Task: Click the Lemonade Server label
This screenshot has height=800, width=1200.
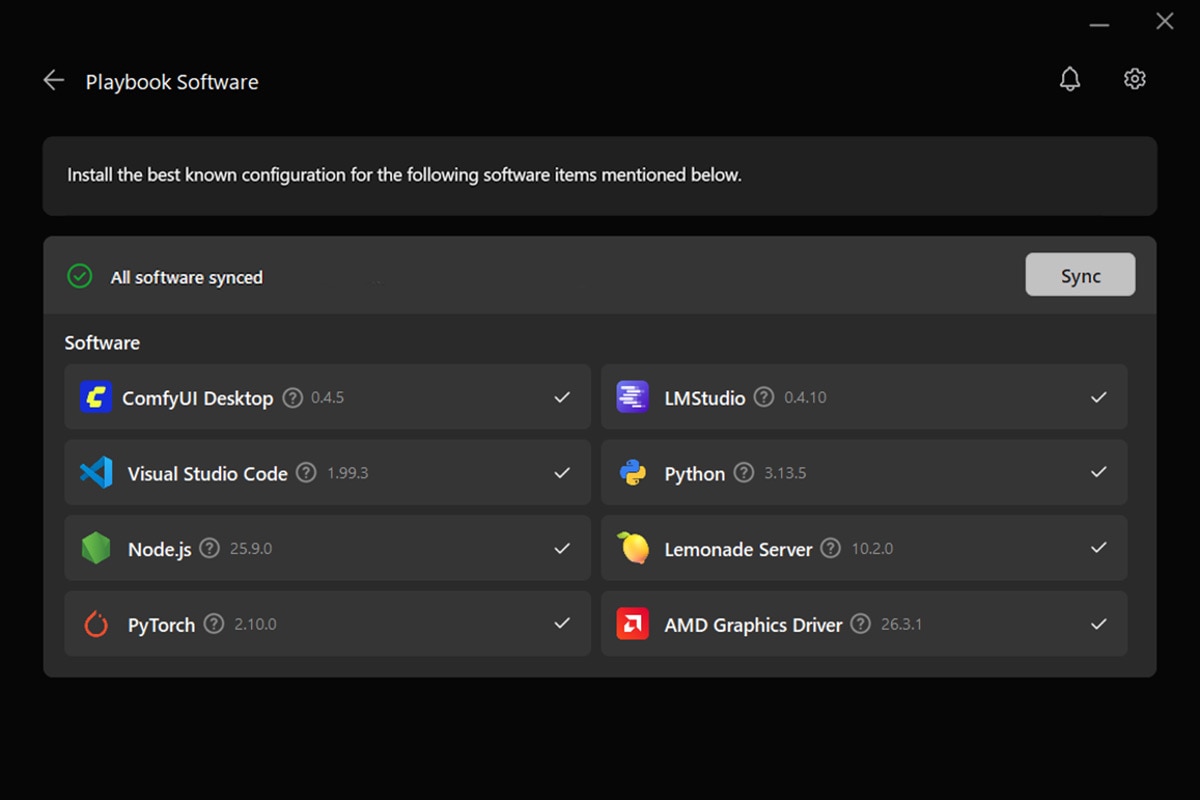Action: click(738, 549)
